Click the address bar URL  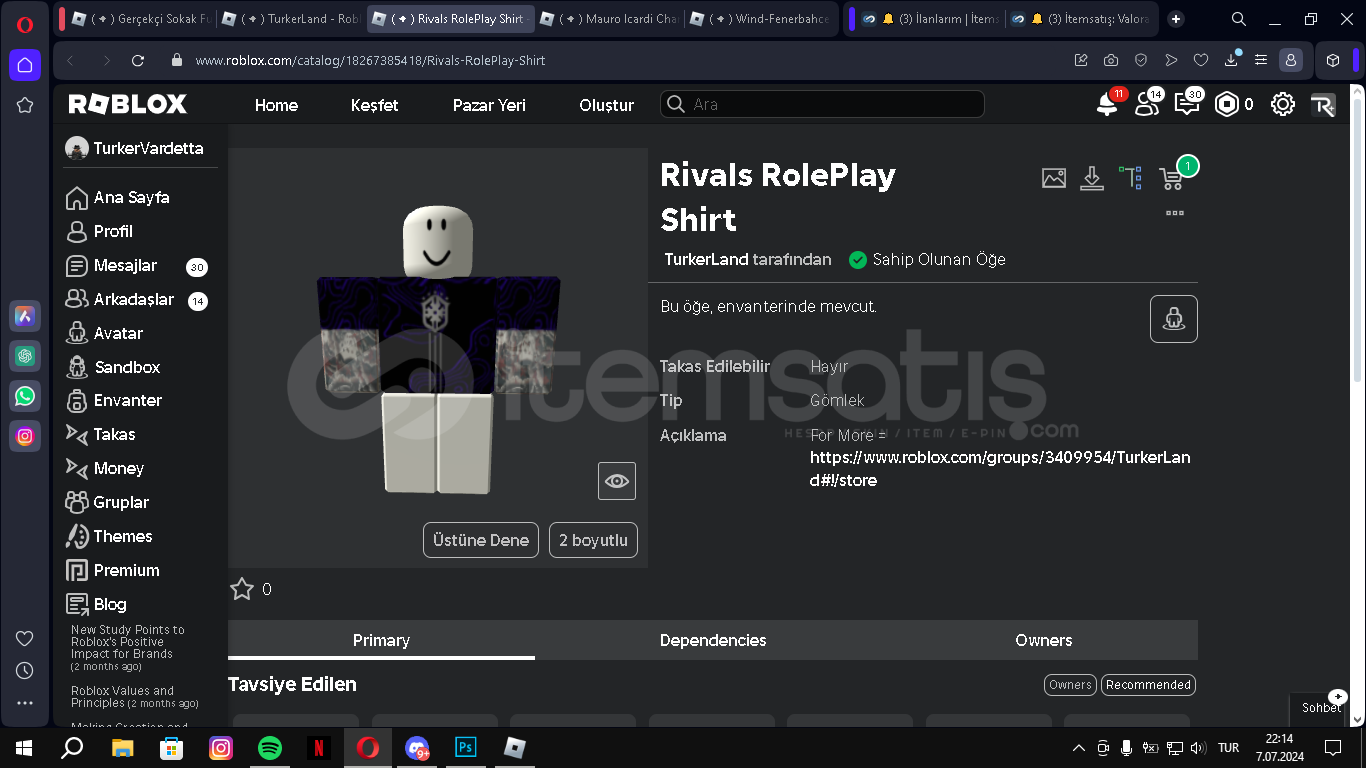point(370,60)
